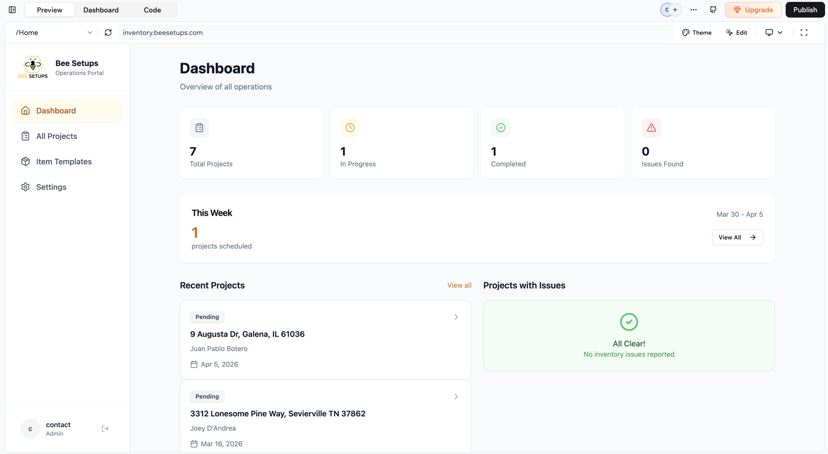Image resolution: width=828 pixels, height=454 pixels.
Task: Click the contact user avatar
Action: point(30,429)
